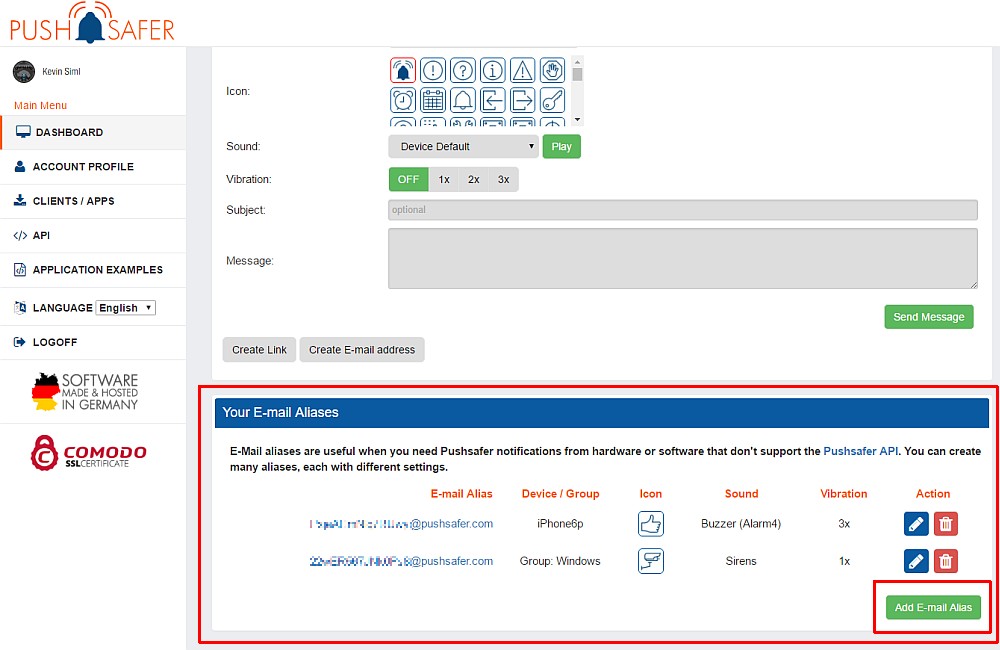1000x650 pixels.
Task: Click Add E-mail Alias button
Action: [933, 607]
